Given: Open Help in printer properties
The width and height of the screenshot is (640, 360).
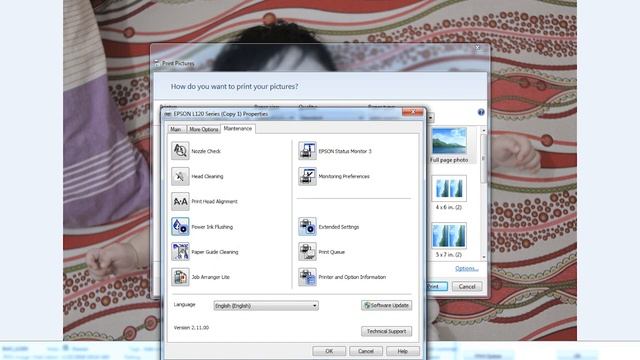Looking at the screenshot, I should (402, 351).
